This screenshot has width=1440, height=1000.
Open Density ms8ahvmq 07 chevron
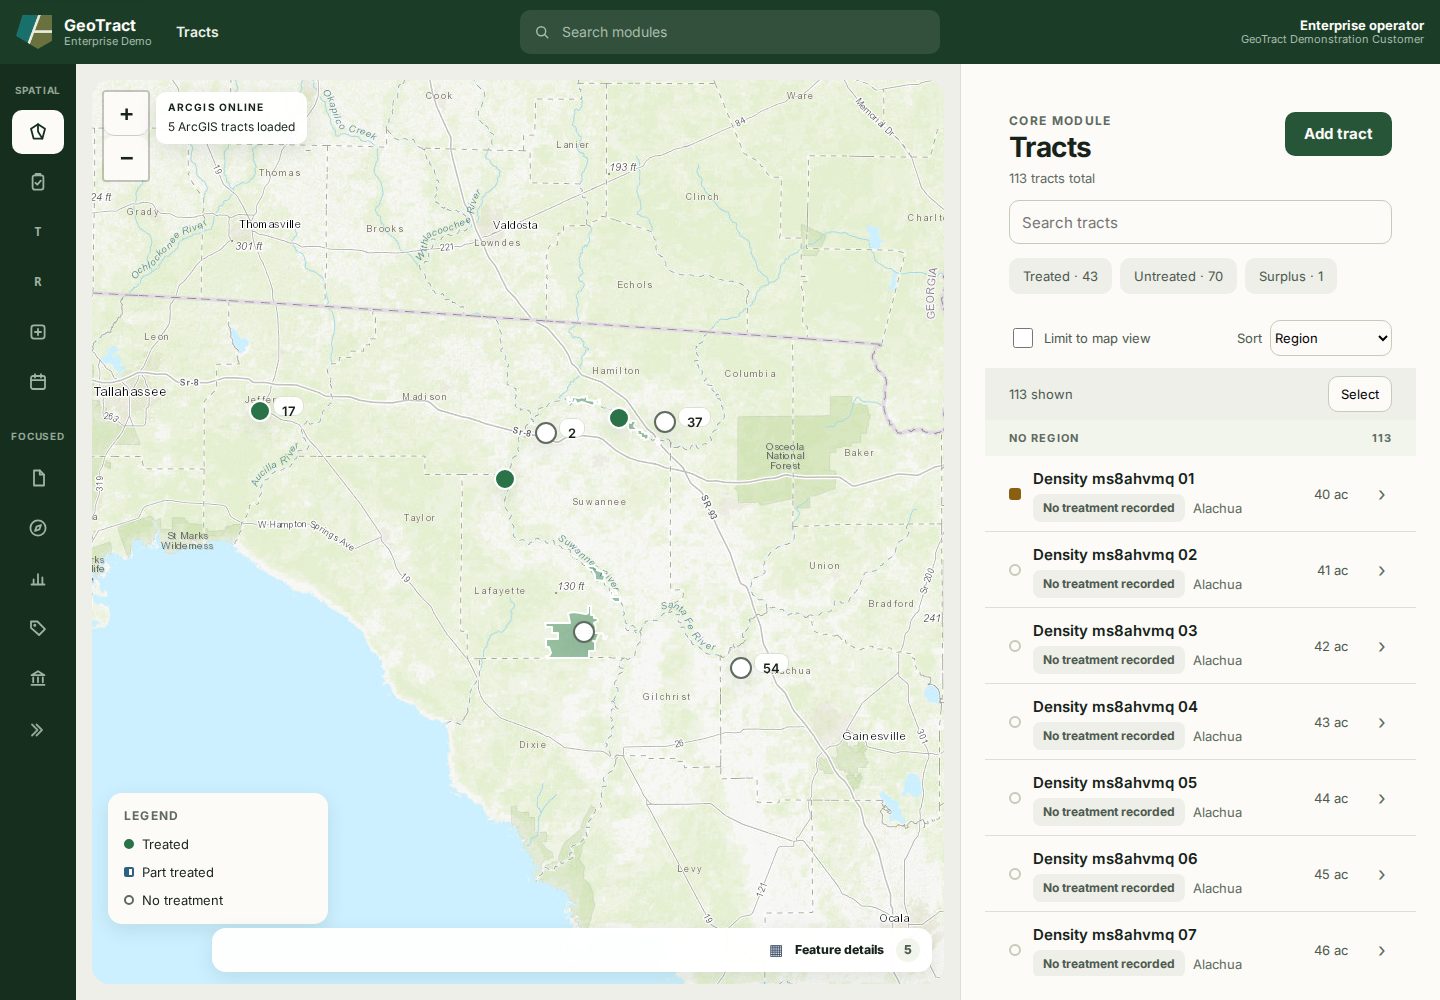pos(1382,951)
